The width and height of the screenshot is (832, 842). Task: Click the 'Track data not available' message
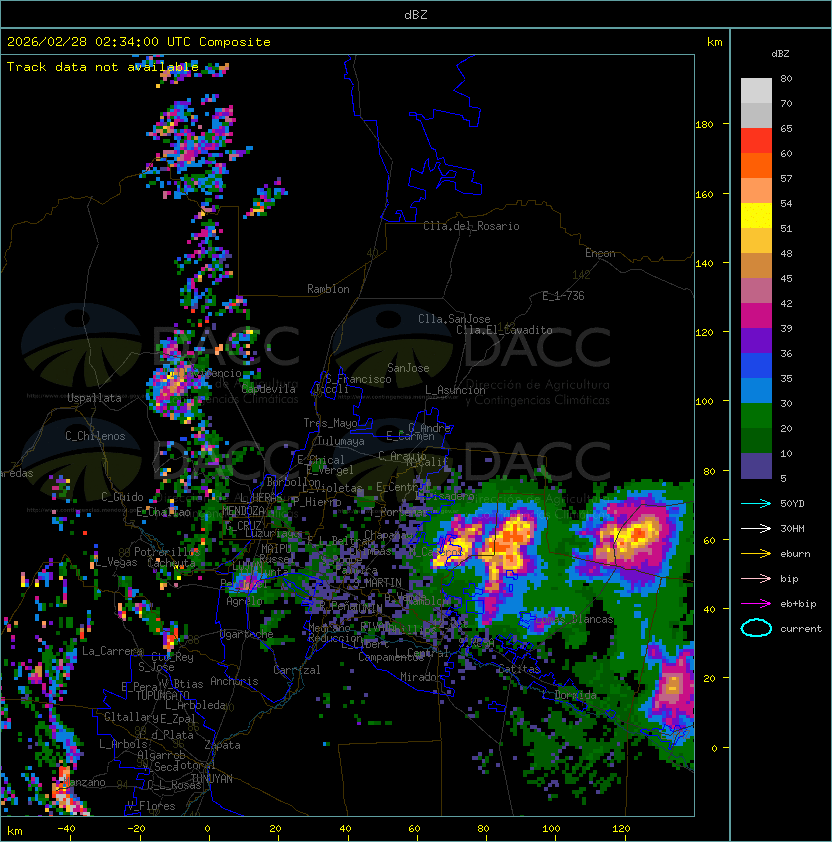pyautogui.click(x=103, y=67)
